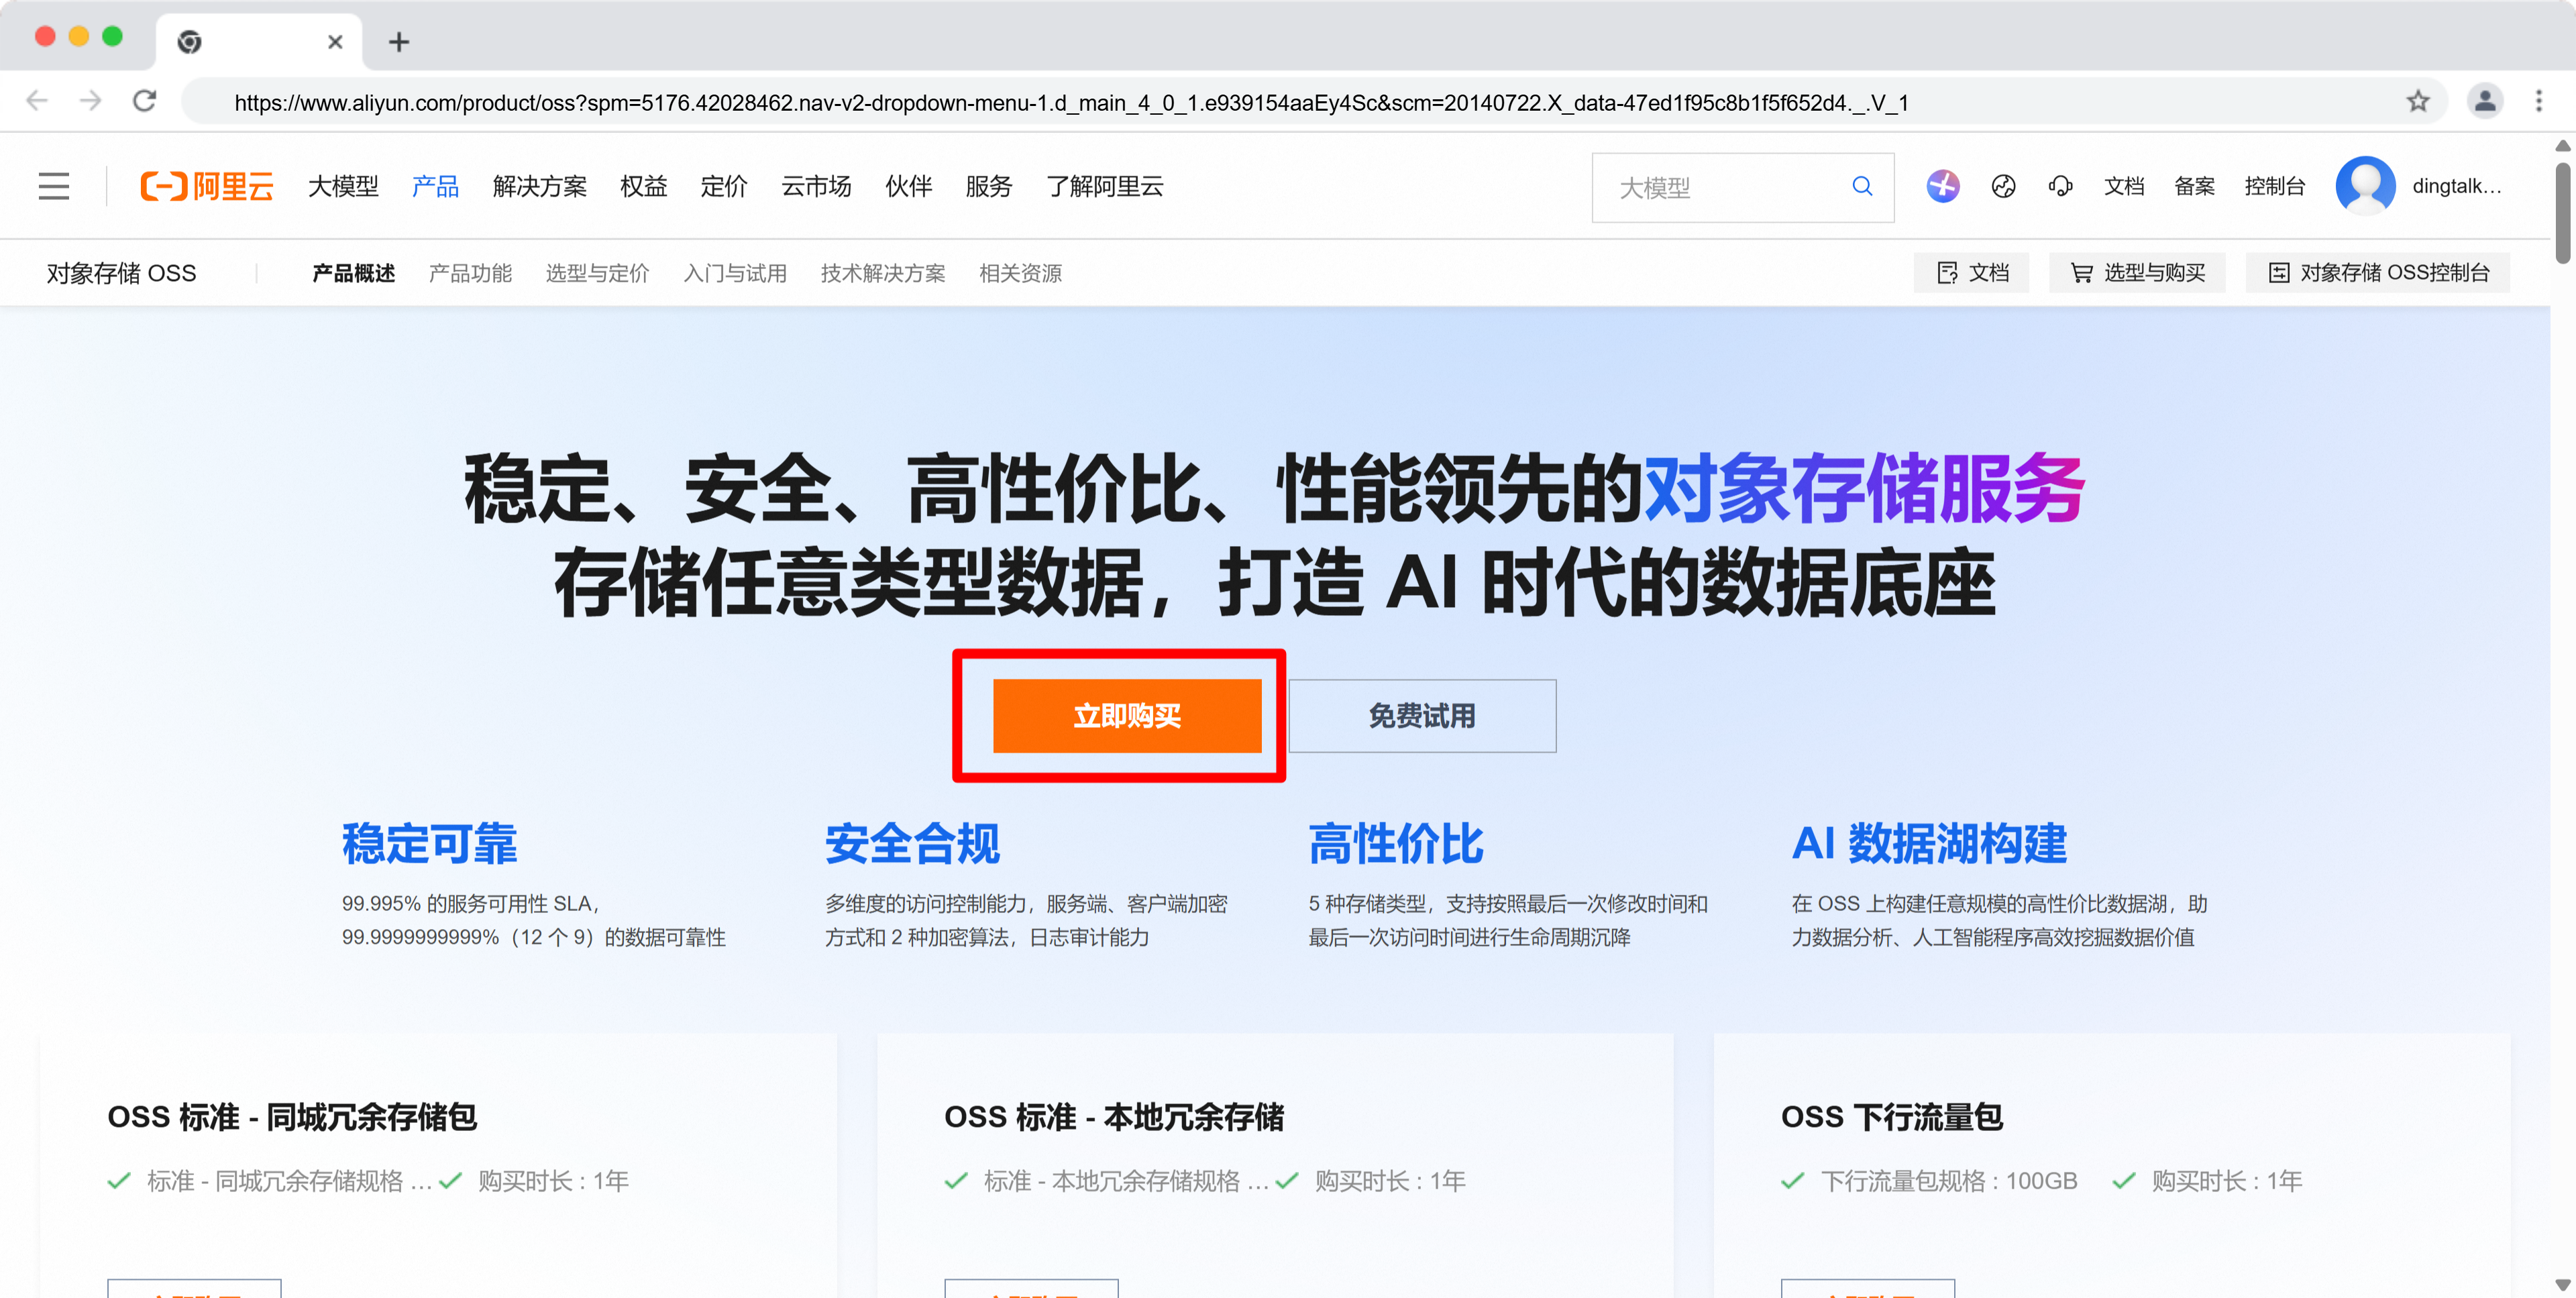Open a new browser tab
The width and height of the screenshot is (2576, 1298).
[x=399, y=42]
